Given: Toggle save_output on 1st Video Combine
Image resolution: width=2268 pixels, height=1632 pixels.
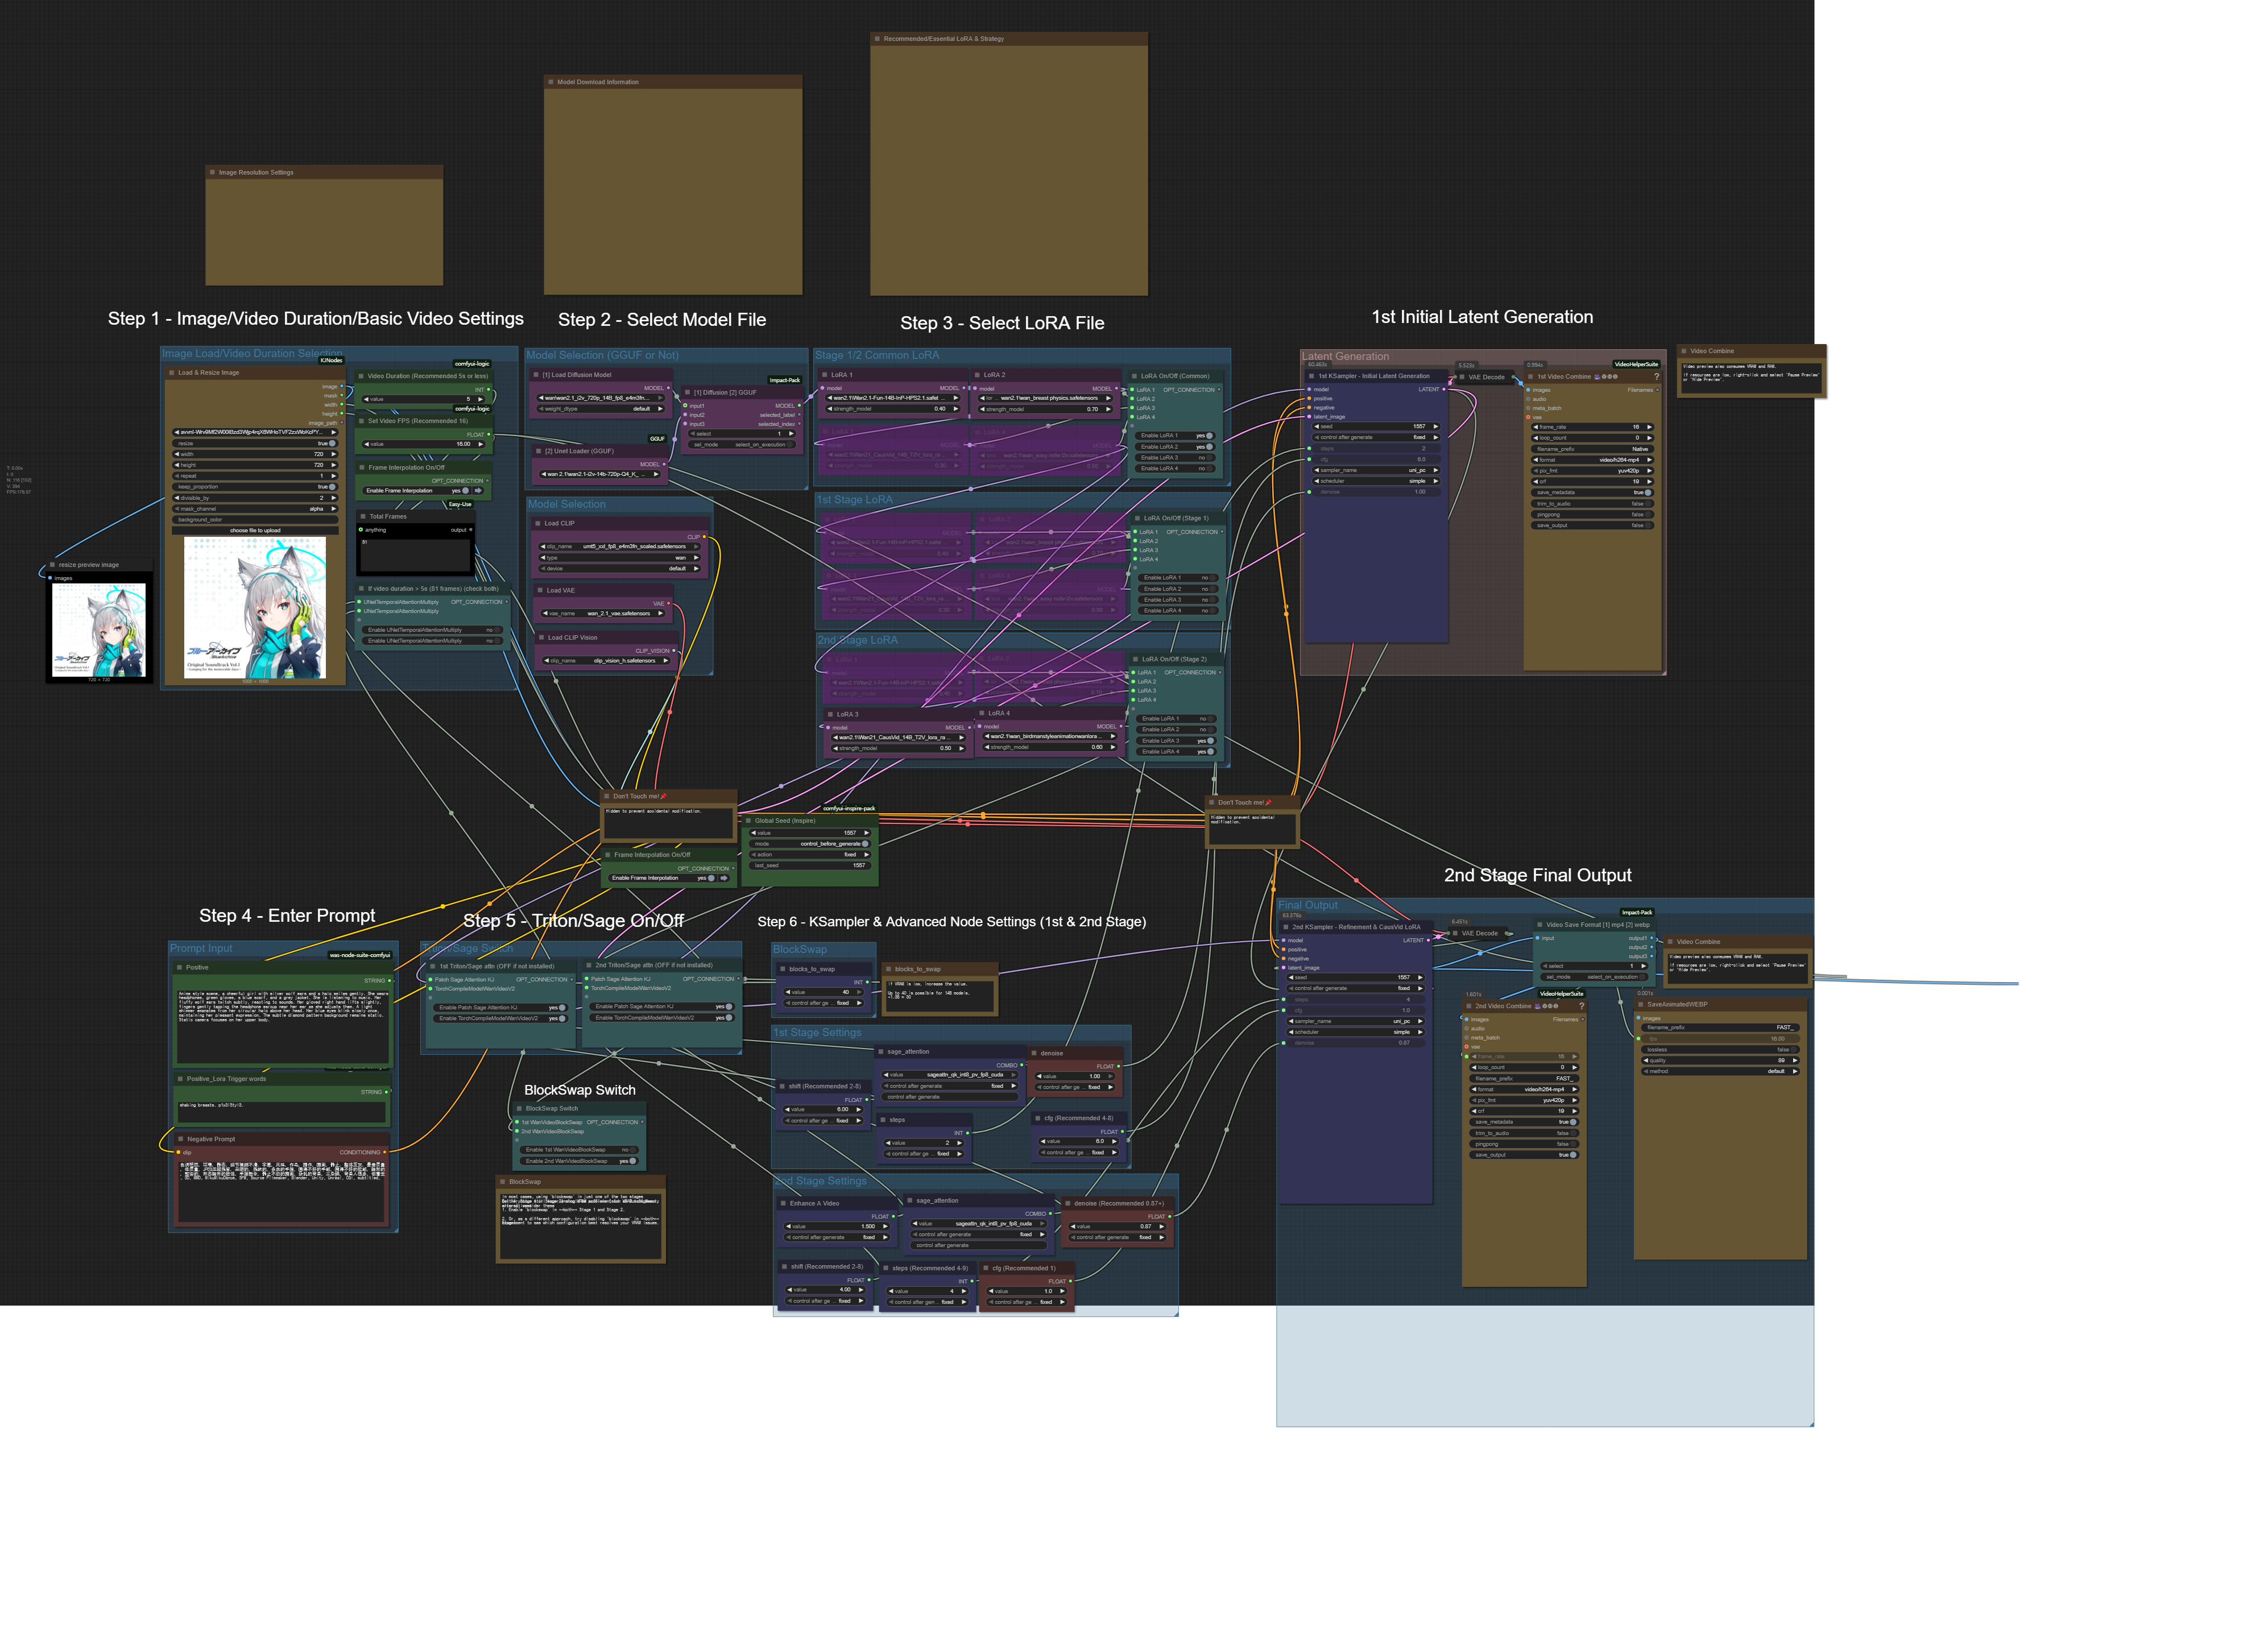Looking at the screenshot, I should click(1647, 525).
